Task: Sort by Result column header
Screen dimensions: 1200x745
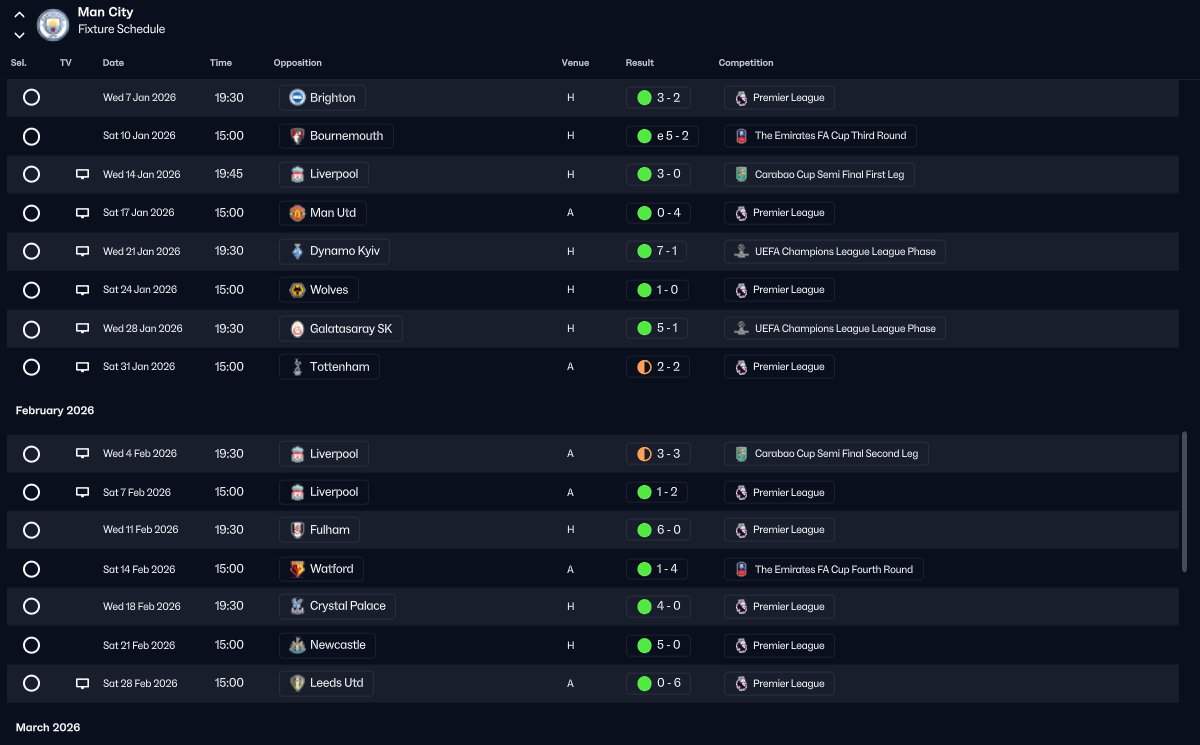Action: 640,63
